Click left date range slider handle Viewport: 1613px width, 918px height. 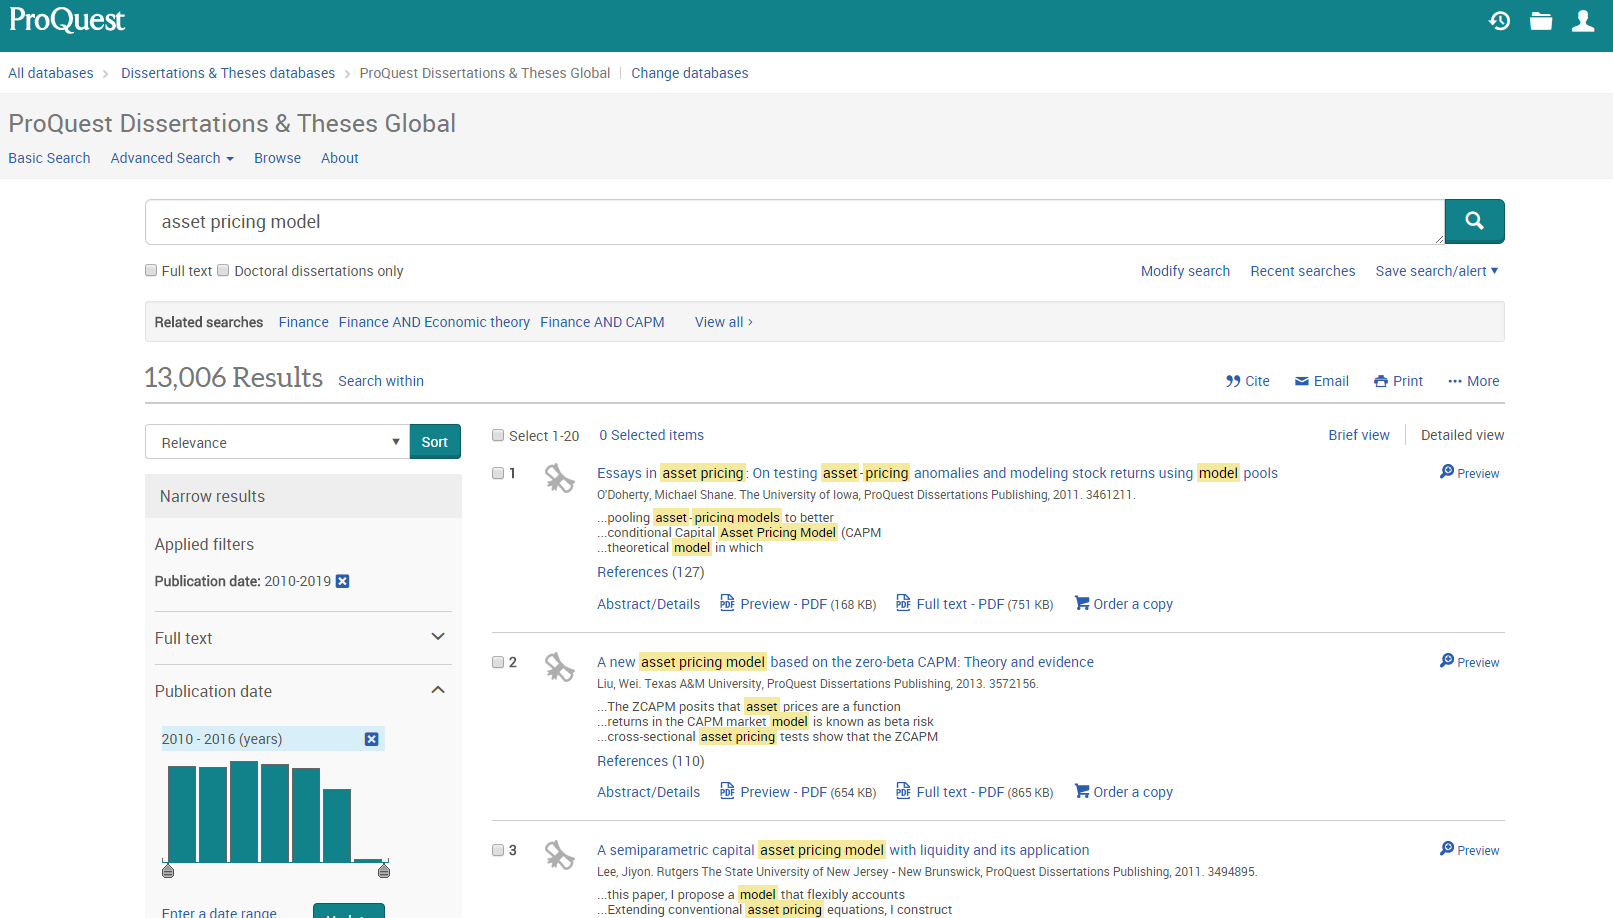coord(168,871)
